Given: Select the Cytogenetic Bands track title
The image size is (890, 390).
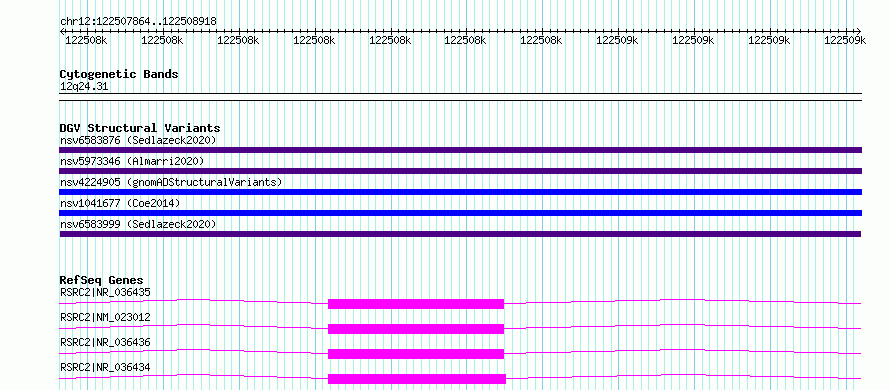Looking at the screenshot, I should [x=119, y=74].
